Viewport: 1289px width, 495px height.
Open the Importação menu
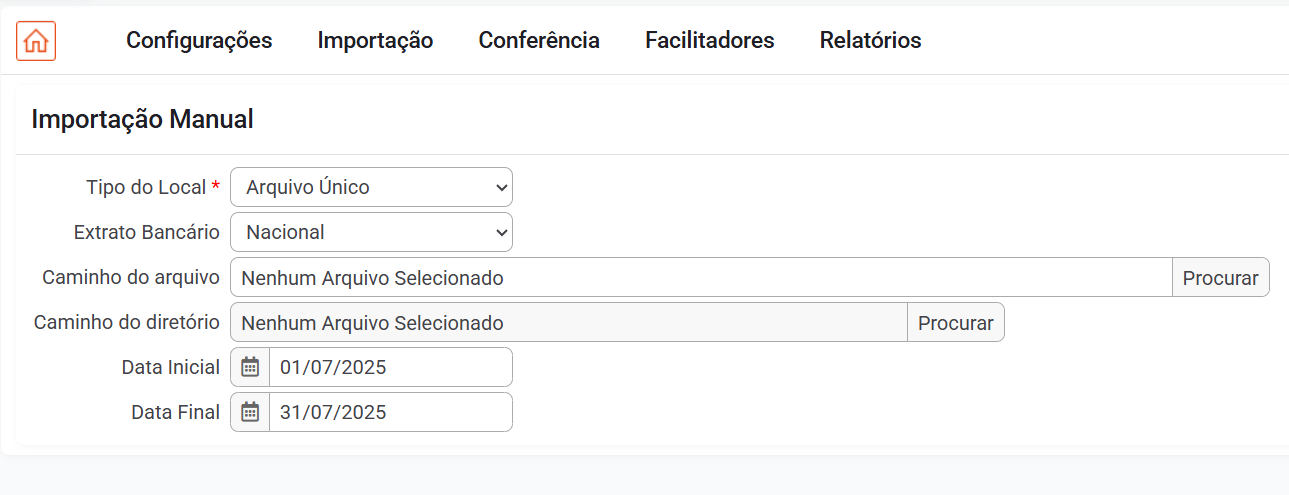click(x=375, y=41)
